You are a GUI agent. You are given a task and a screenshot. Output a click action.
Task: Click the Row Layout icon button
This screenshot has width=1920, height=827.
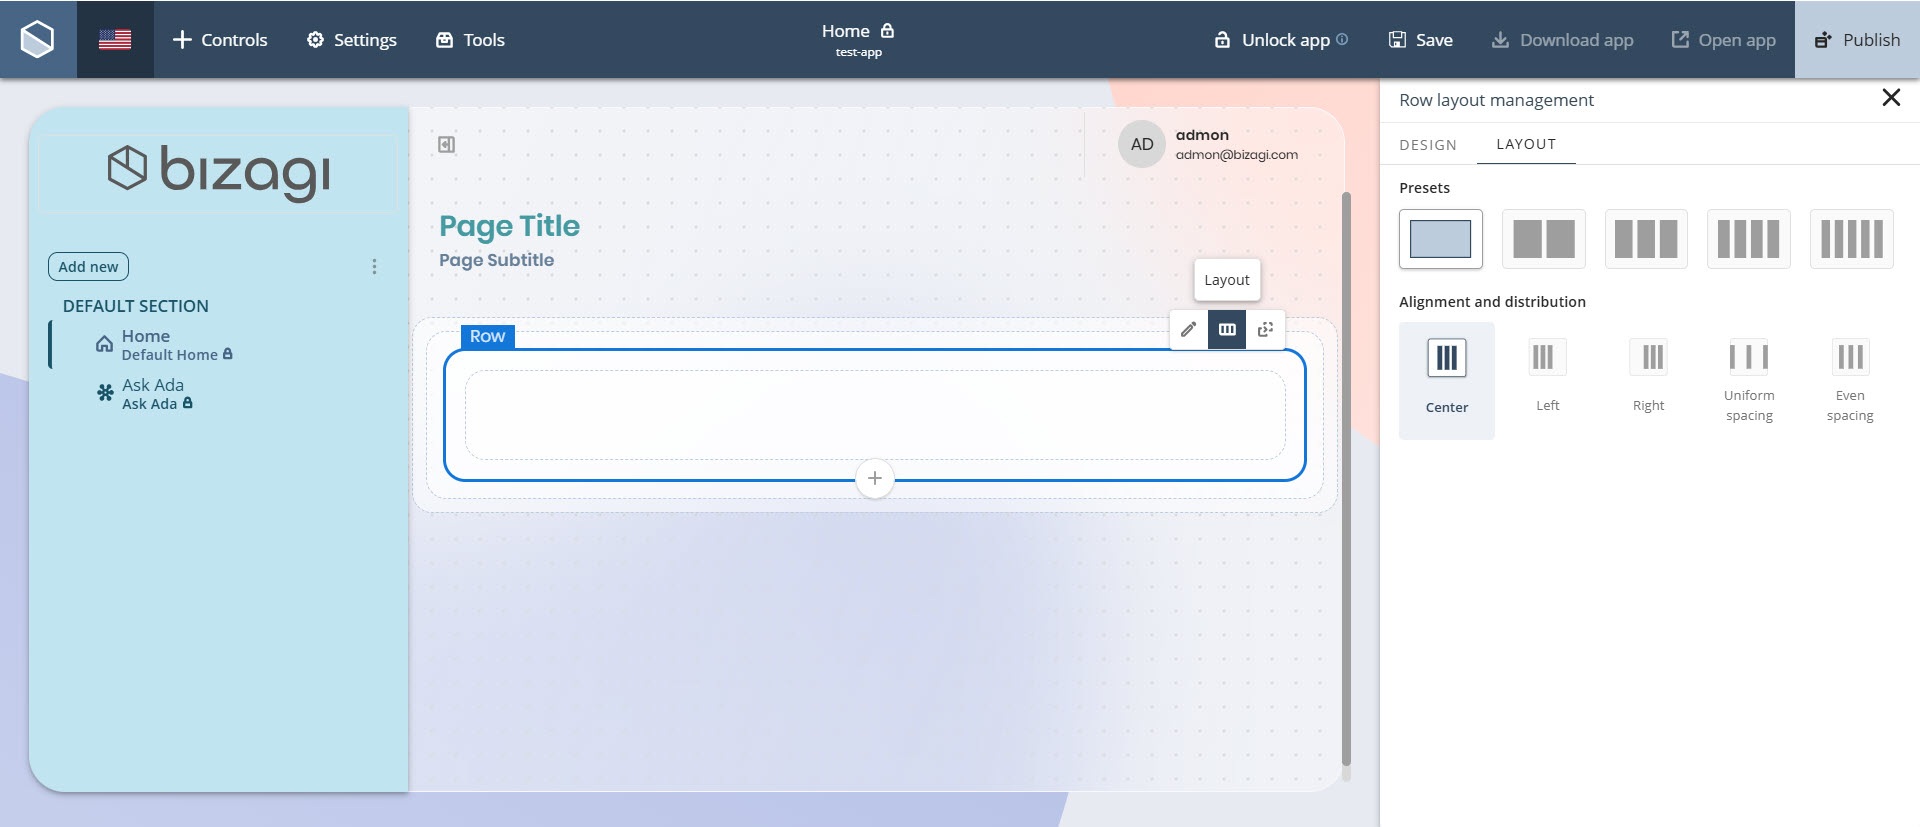(1227, 330)
